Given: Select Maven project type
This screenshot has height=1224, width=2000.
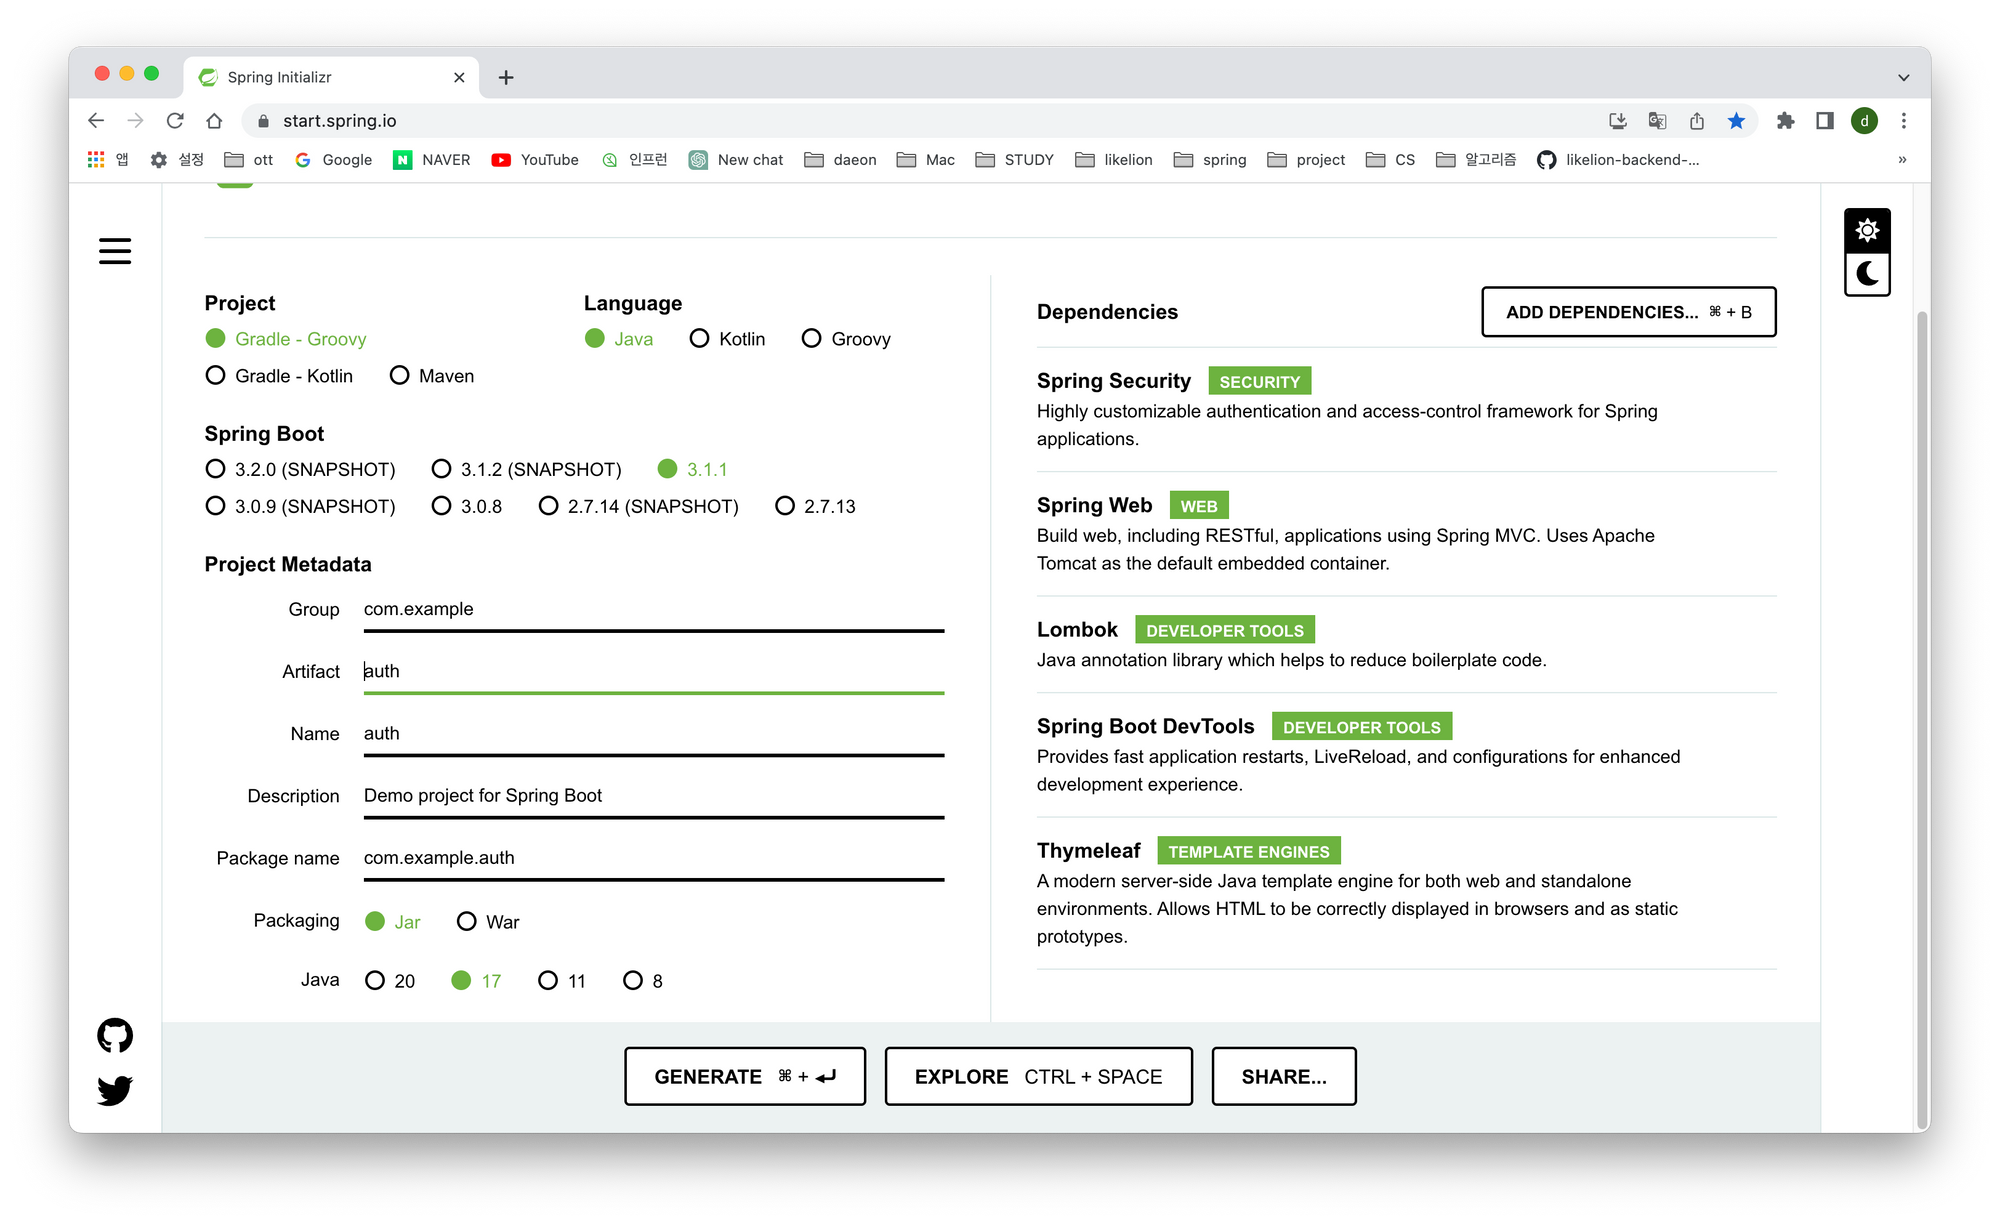Looking at the screenshot, I should (432, 376).
